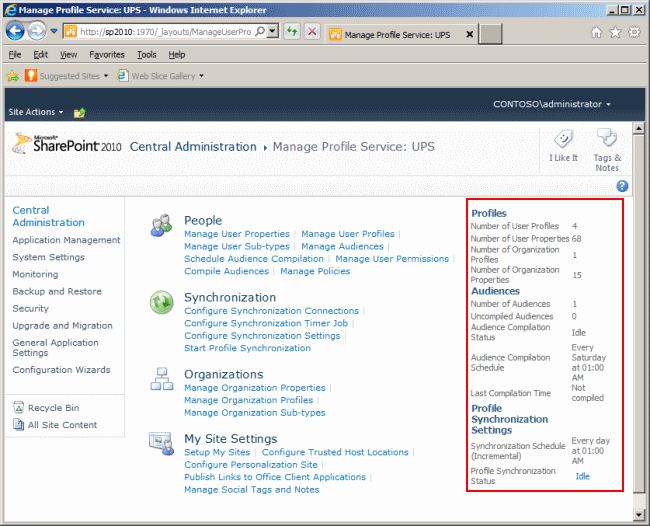This screenshot has width=650, height=526.
Task: Open Backup and Restore in left navigation
Action: (57, 291)
